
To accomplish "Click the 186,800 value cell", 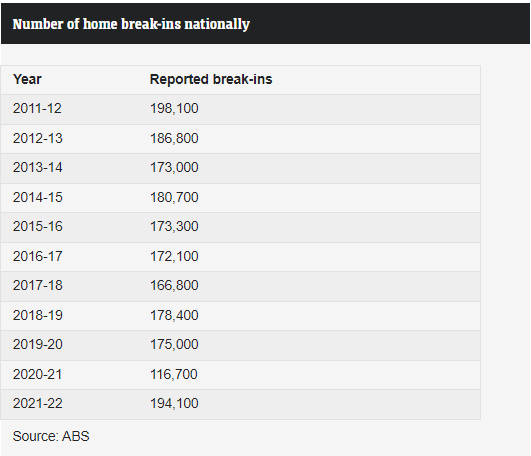I will click(174, 138).
